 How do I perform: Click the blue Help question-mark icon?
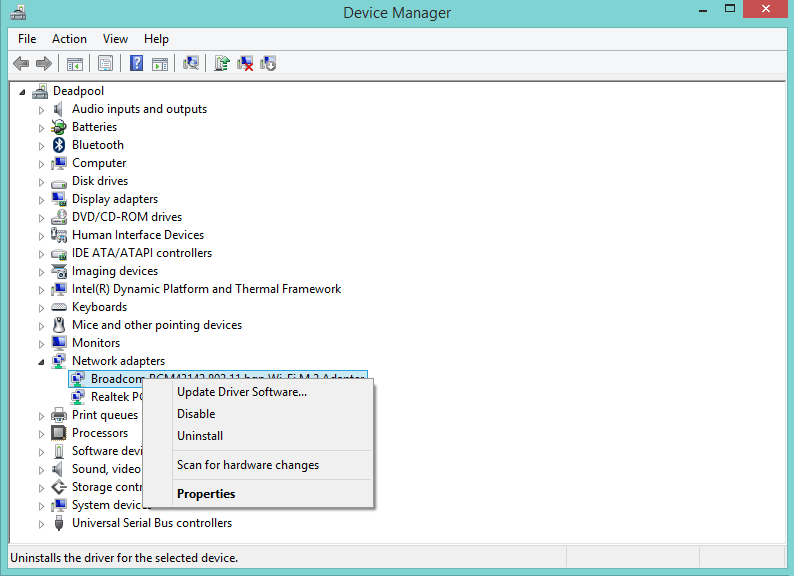pos(136,63)
